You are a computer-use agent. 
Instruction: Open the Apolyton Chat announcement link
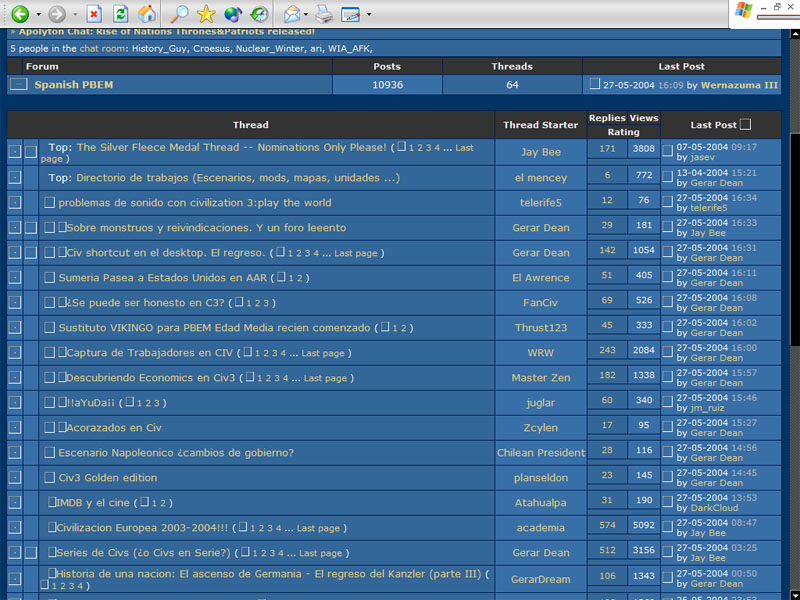[x=167, y=32]
